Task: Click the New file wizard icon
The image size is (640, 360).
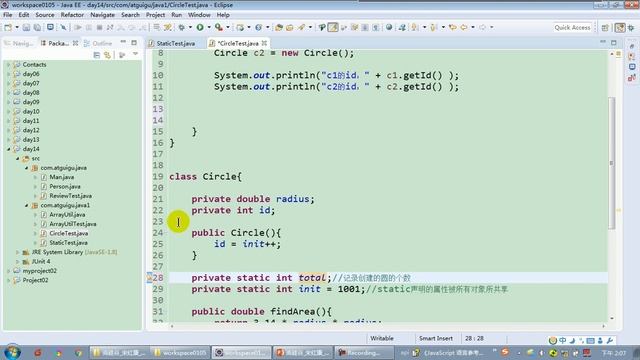Action: 8,27
